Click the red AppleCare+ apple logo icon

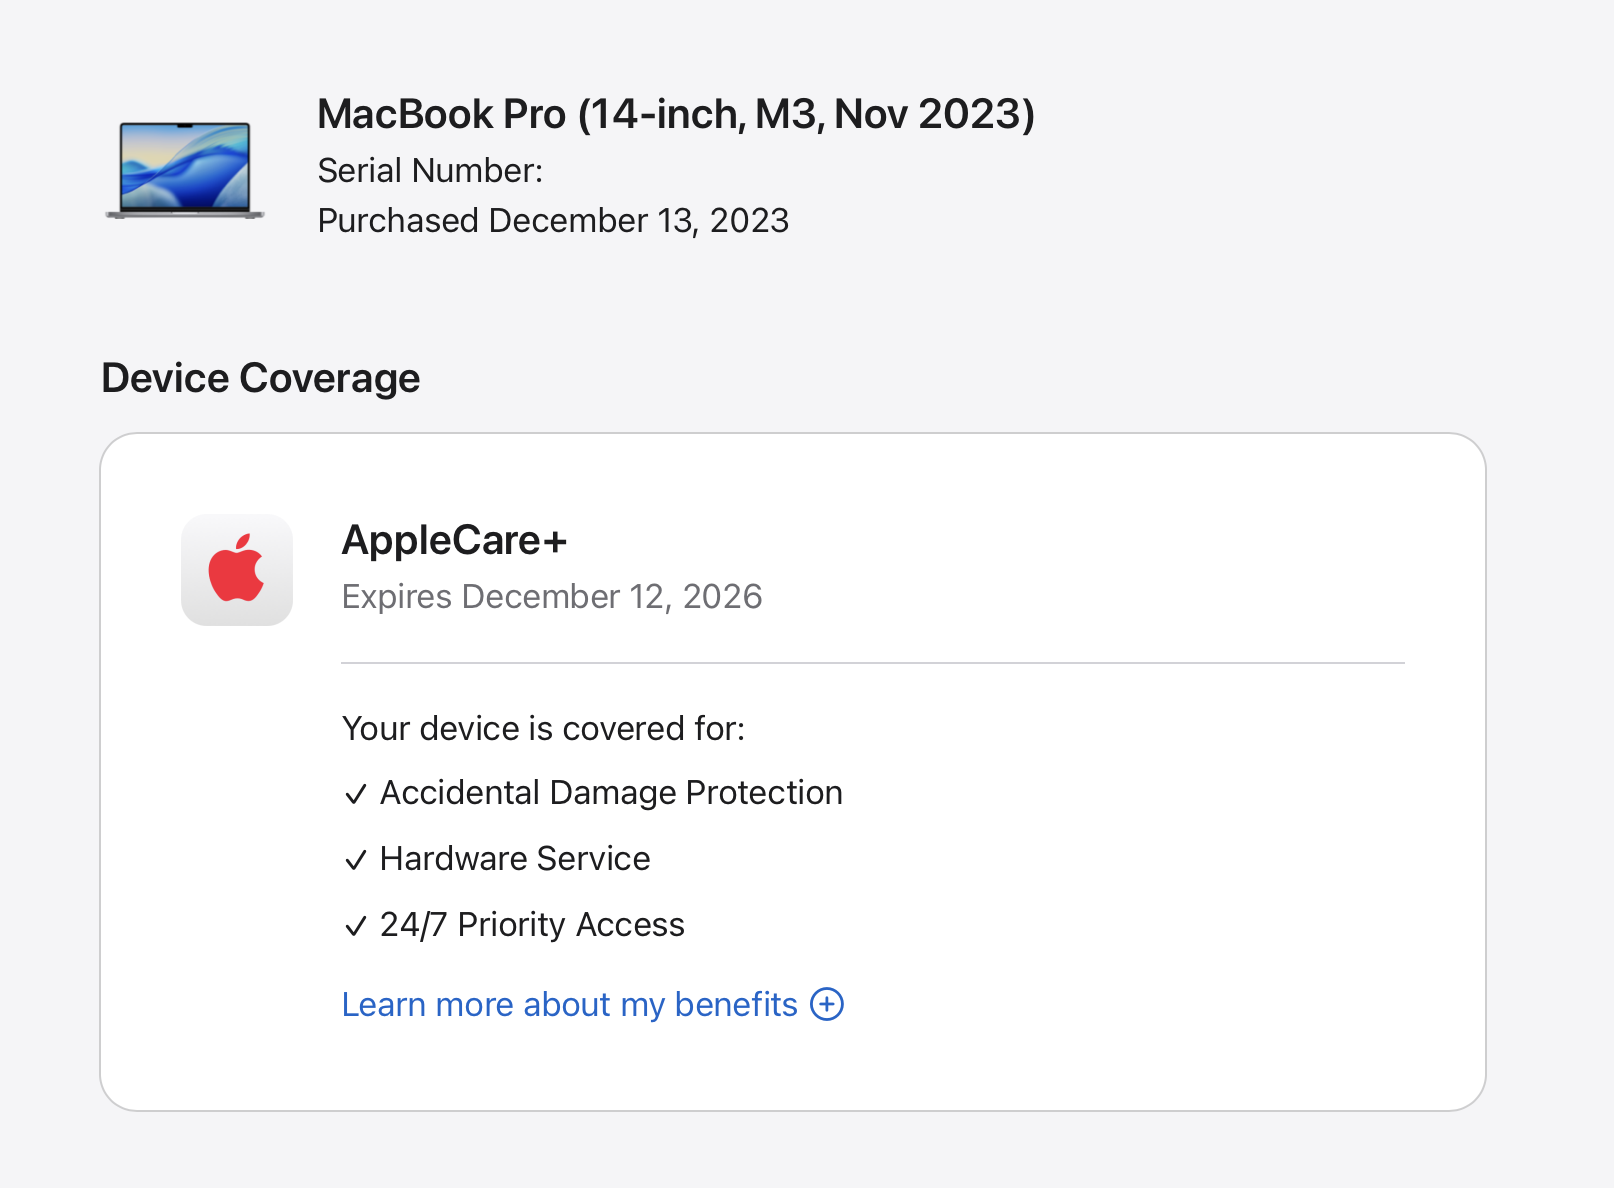(237, 570)
